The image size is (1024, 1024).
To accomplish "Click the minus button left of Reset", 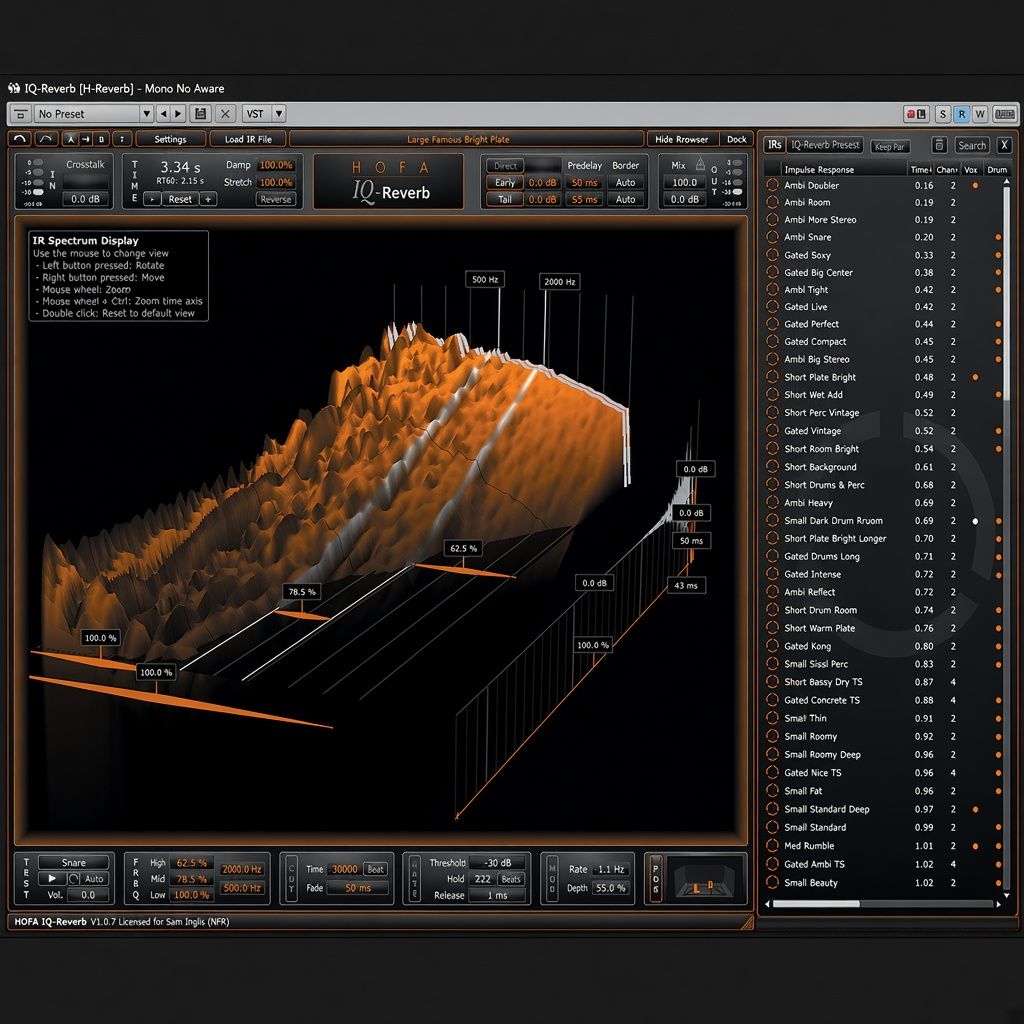I will (152, 199).
